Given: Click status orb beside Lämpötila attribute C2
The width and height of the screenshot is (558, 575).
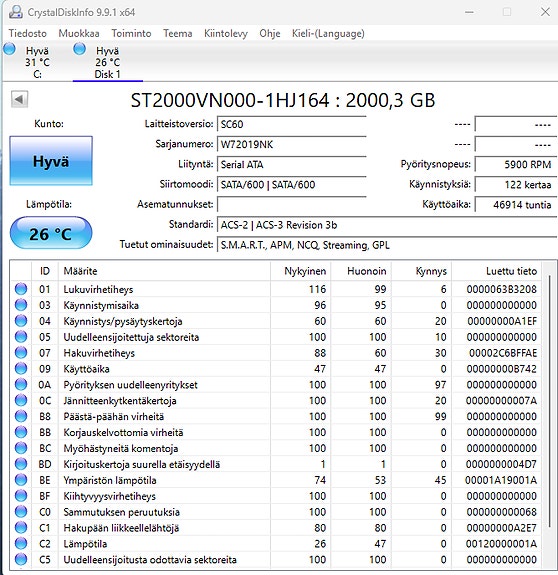Looking at the screenshot, I should point(21,543).
